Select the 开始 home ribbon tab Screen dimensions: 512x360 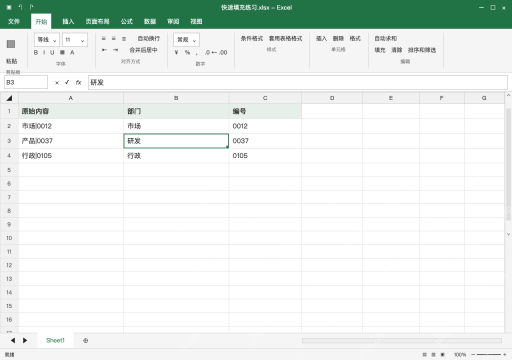41,21
